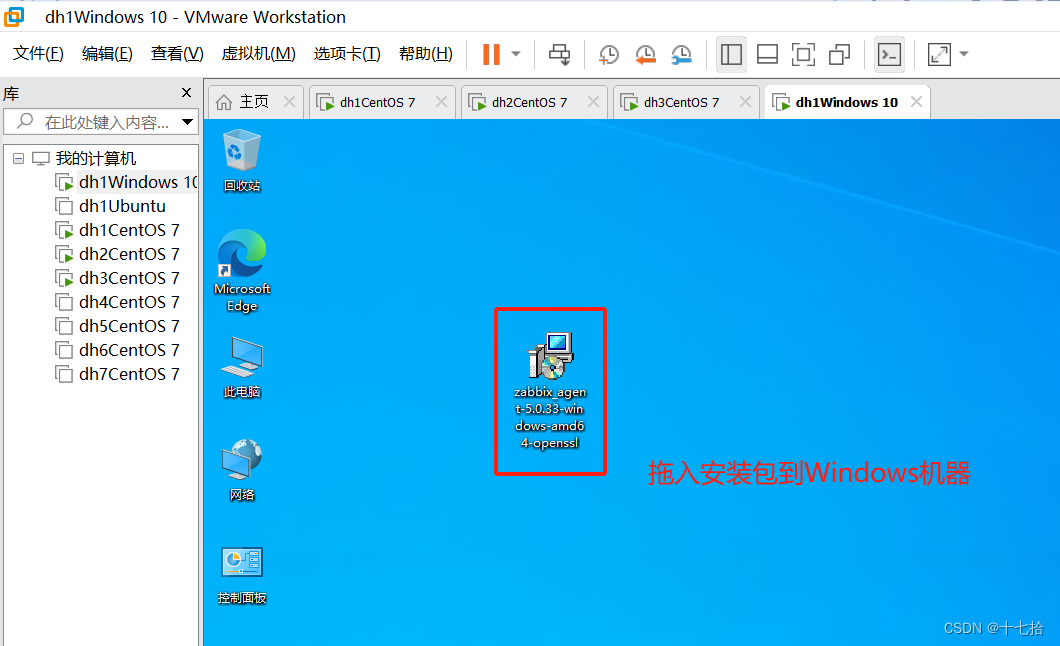Screen dimensions: 1060x646
Task: Close the dh1Windows 10 tab
Action: tap(917, 101)
